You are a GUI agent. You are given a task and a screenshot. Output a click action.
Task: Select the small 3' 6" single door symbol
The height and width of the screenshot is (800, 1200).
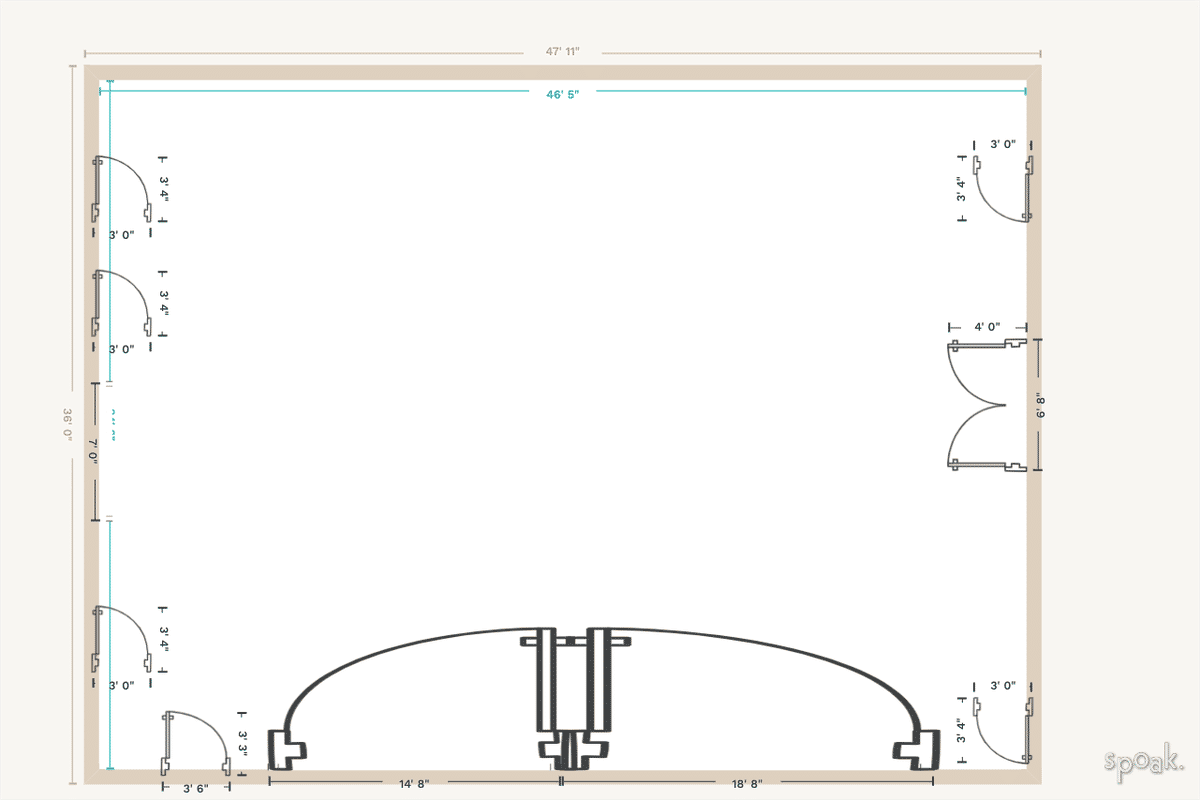196,743
